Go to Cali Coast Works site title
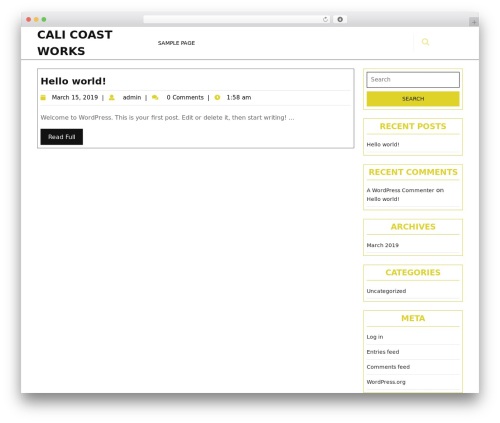The image size is (500, 423). (x=75, y=43)
